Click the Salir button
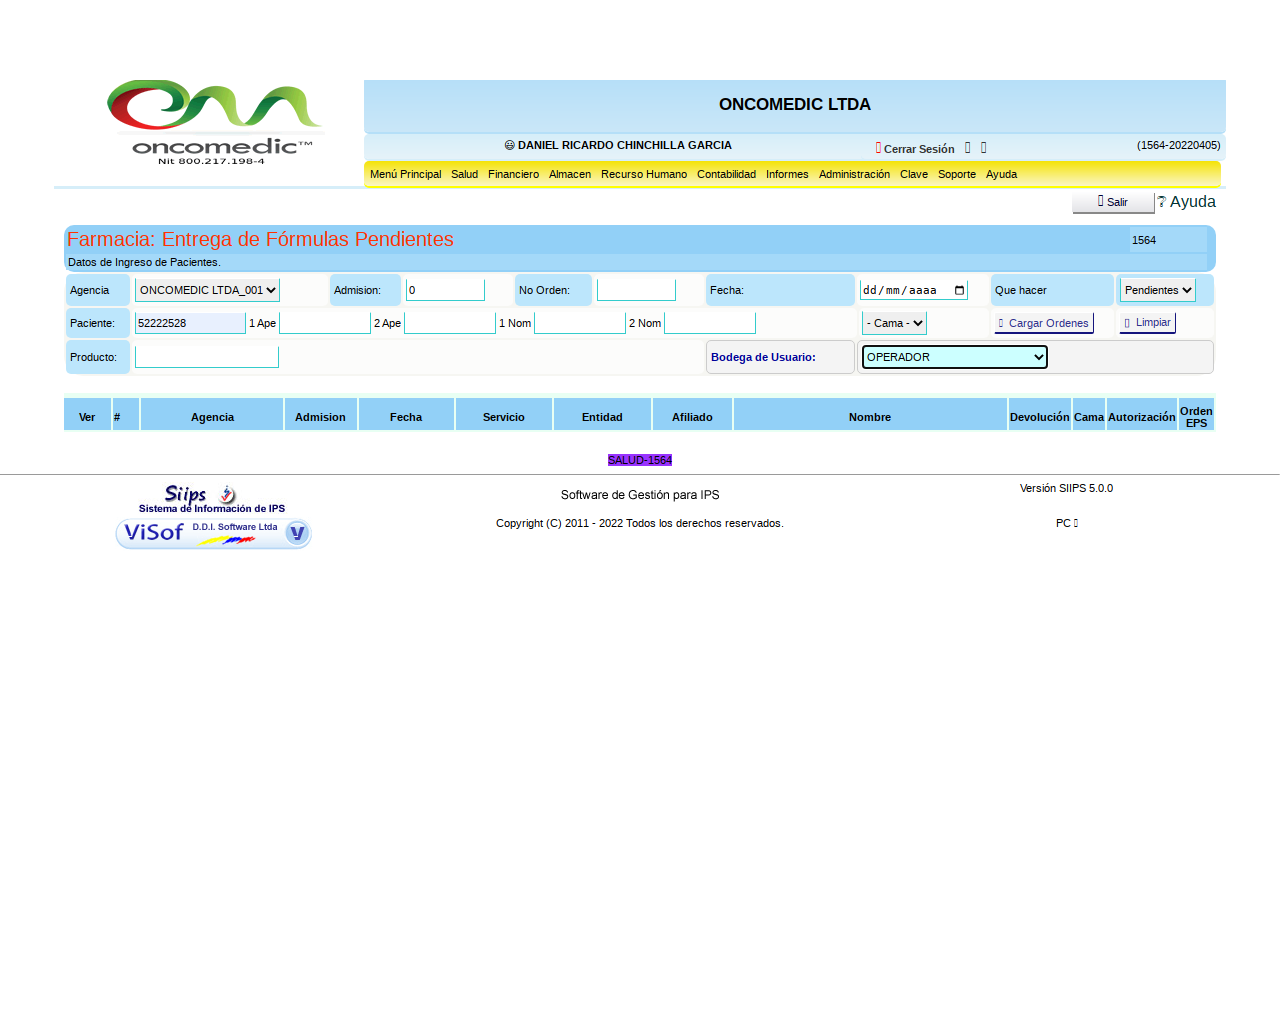1280x1024 pixels. click(1112, 203)
